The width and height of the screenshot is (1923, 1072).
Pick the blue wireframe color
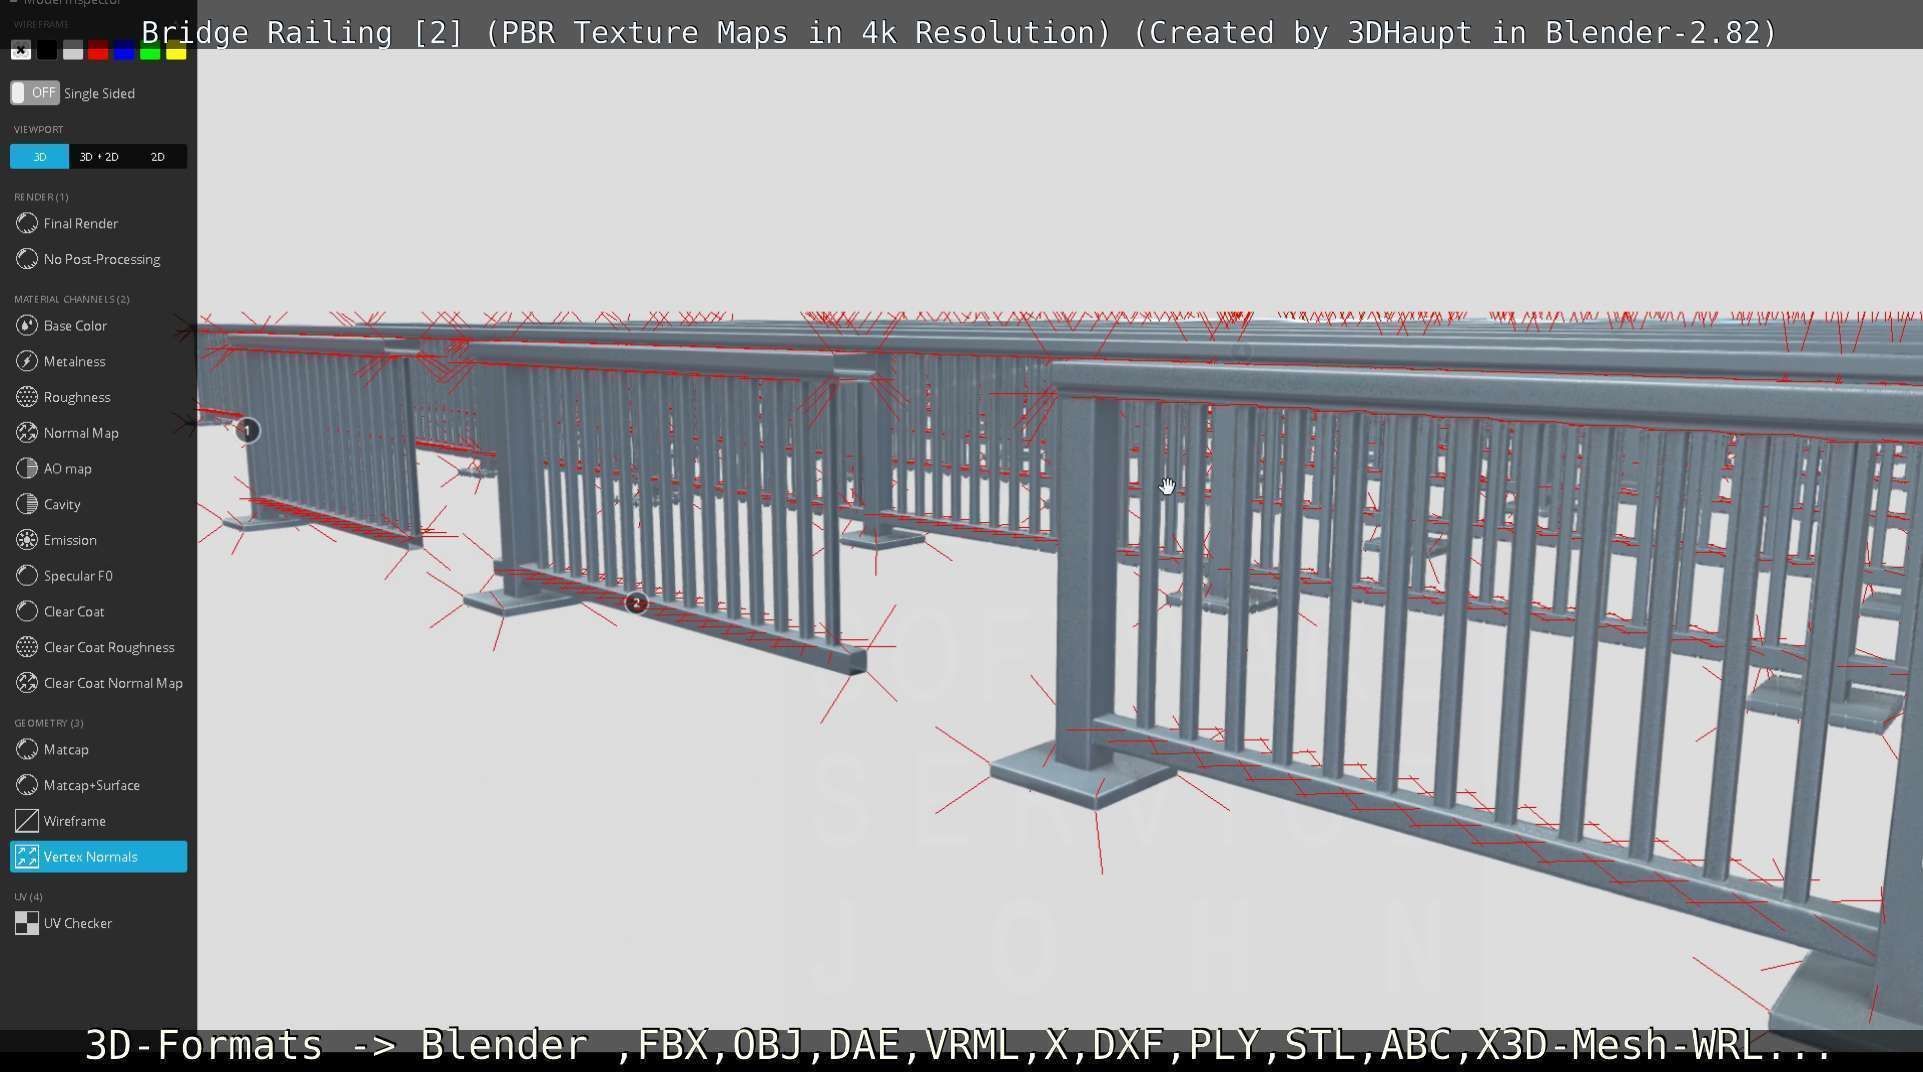click(124, 50)
